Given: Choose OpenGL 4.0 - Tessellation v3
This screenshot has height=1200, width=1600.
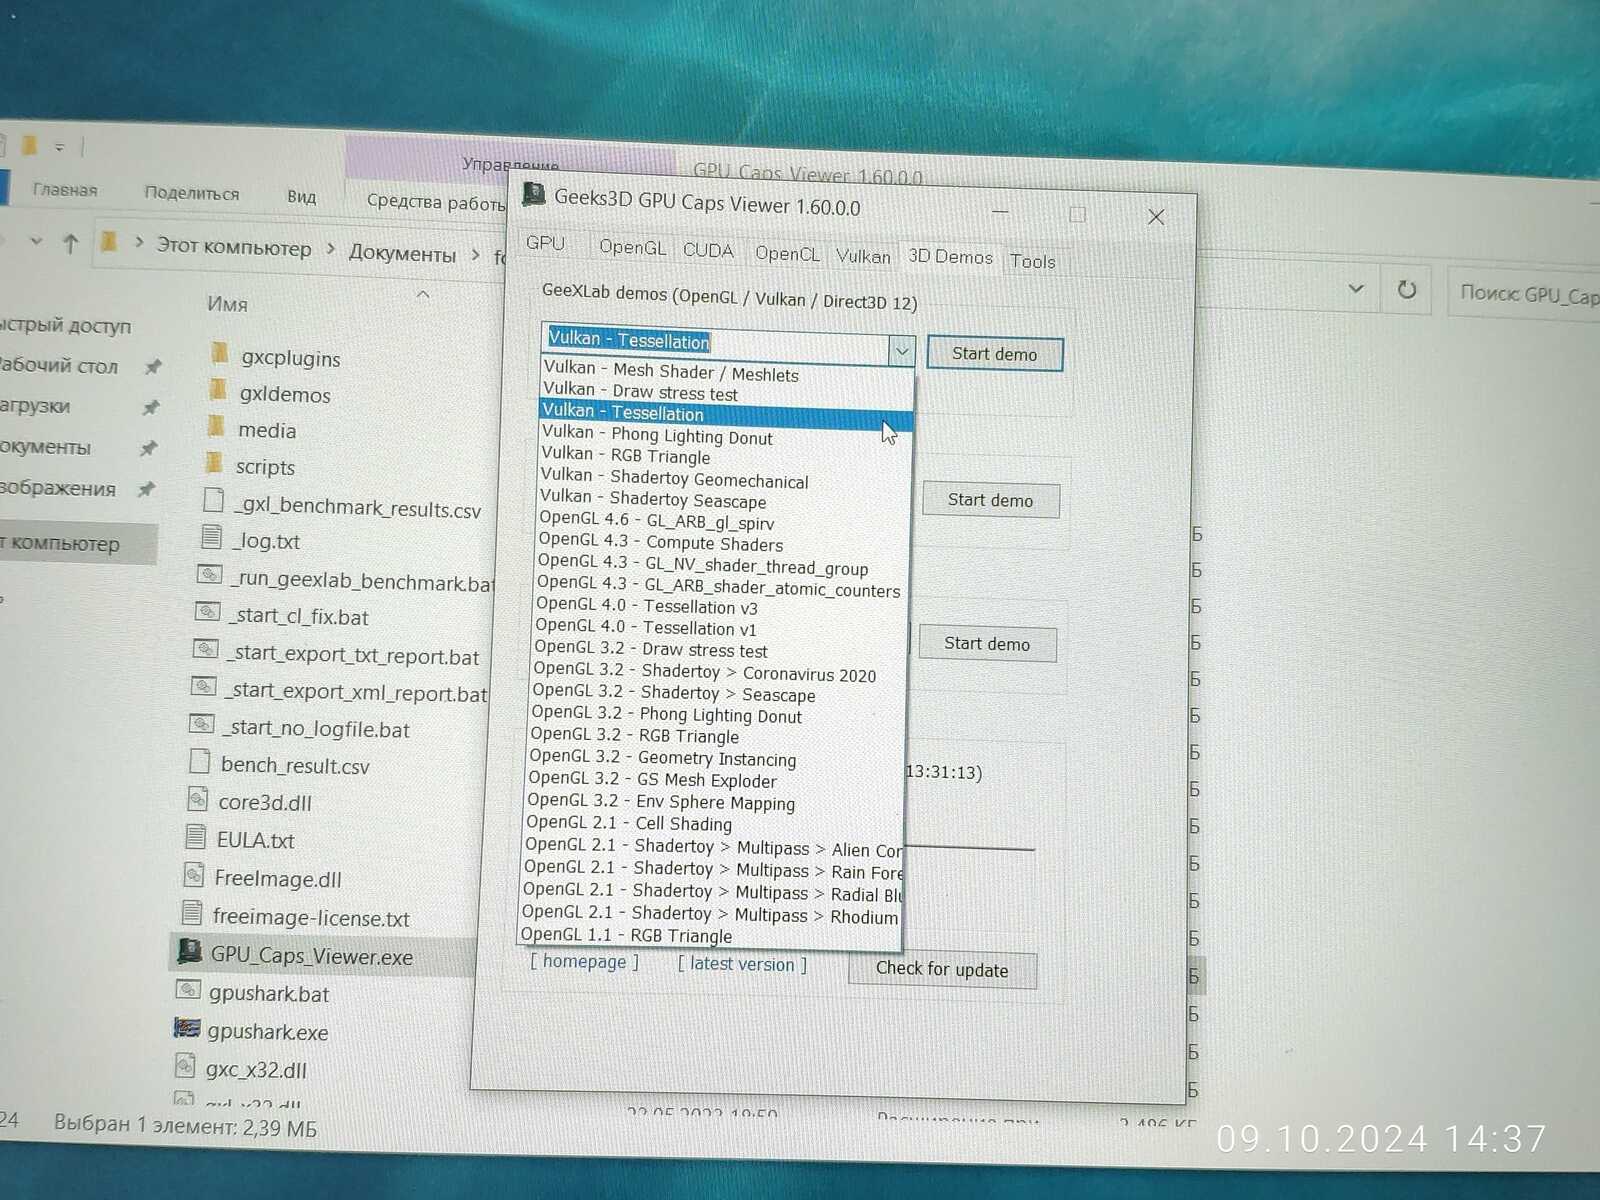Looking at the screenshot, I should 720,606.
